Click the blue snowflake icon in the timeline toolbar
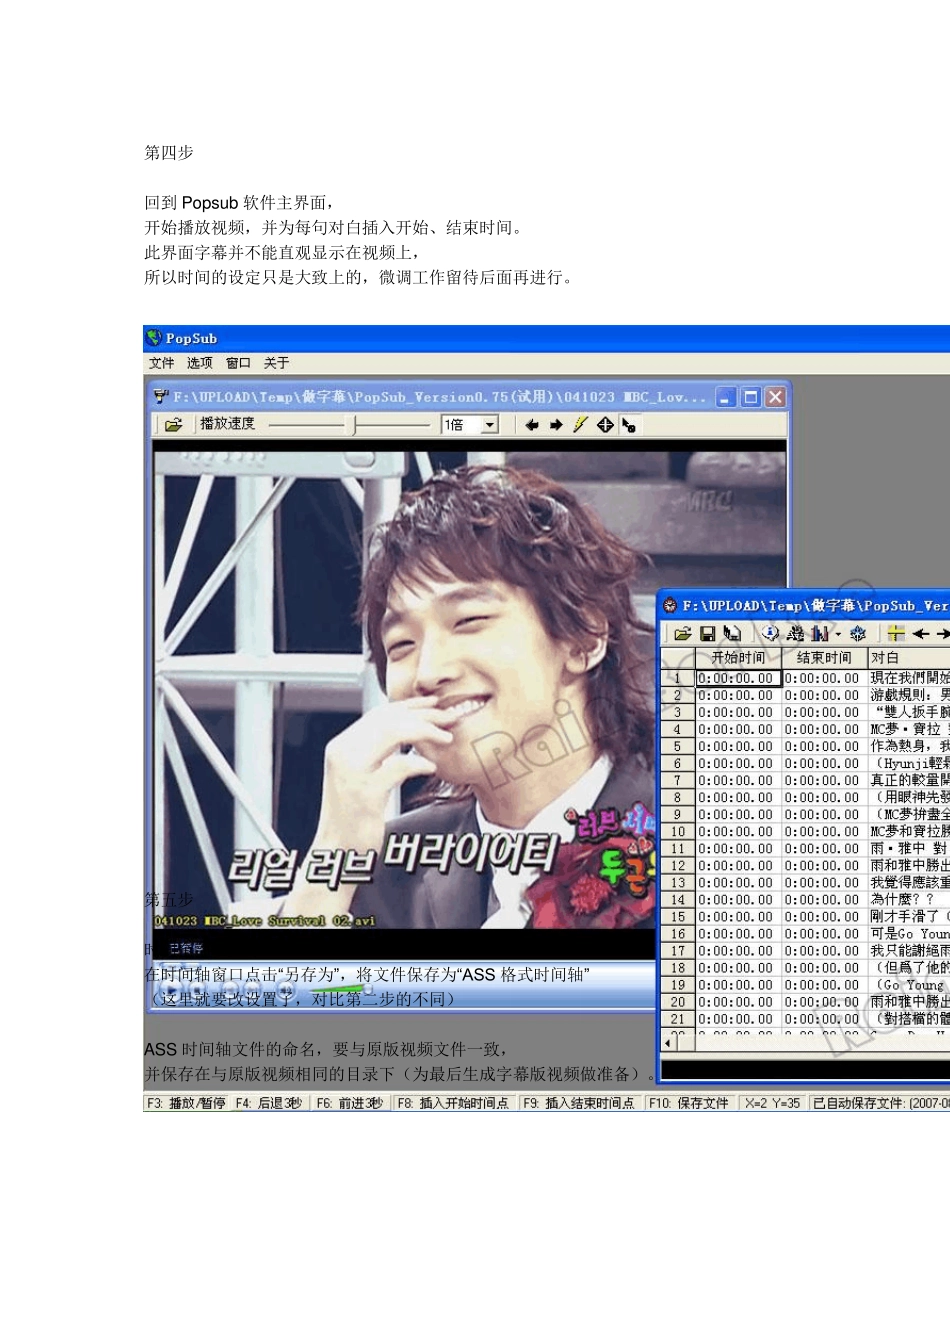The image size is (950, 1344). point(858,633)
